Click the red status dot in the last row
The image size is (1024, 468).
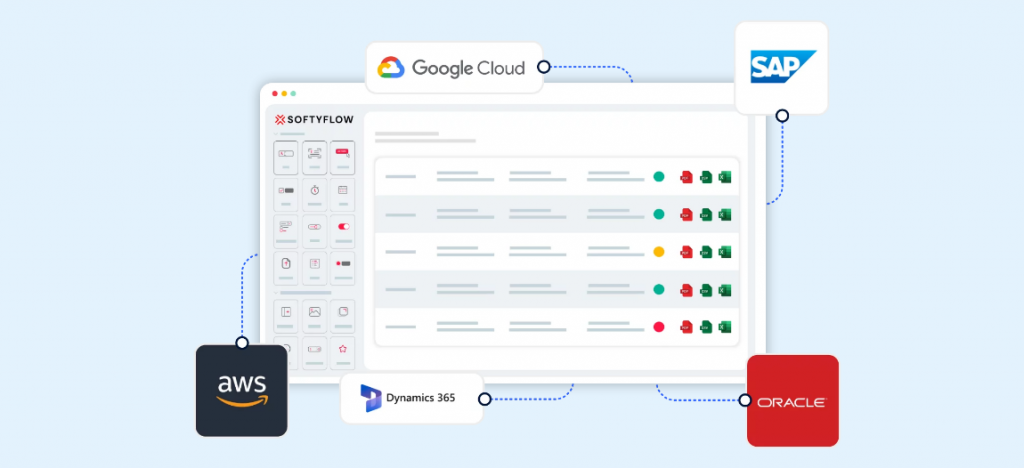coord(659,327)
